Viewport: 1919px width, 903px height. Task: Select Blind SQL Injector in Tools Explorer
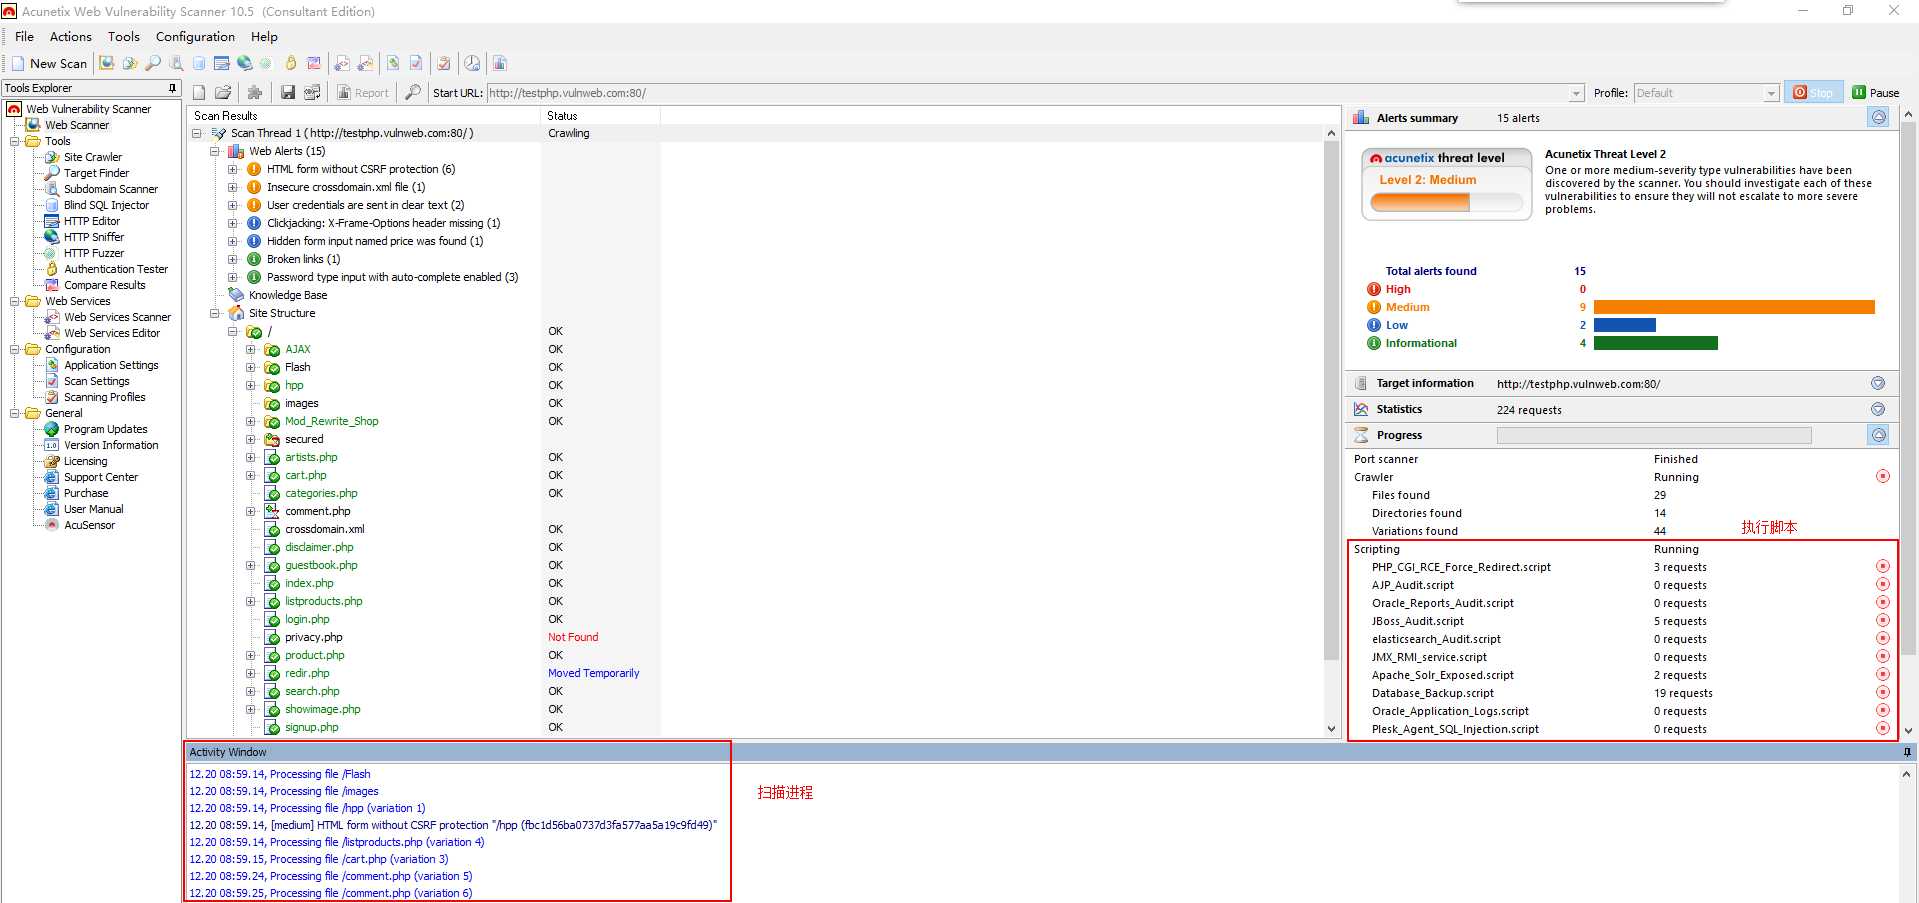[x=106, y=205]
